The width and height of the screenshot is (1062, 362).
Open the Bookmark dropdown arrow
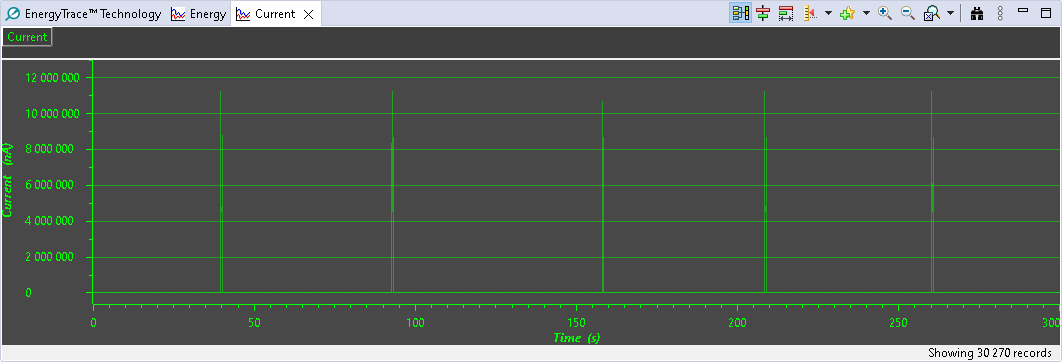(866, 13)
